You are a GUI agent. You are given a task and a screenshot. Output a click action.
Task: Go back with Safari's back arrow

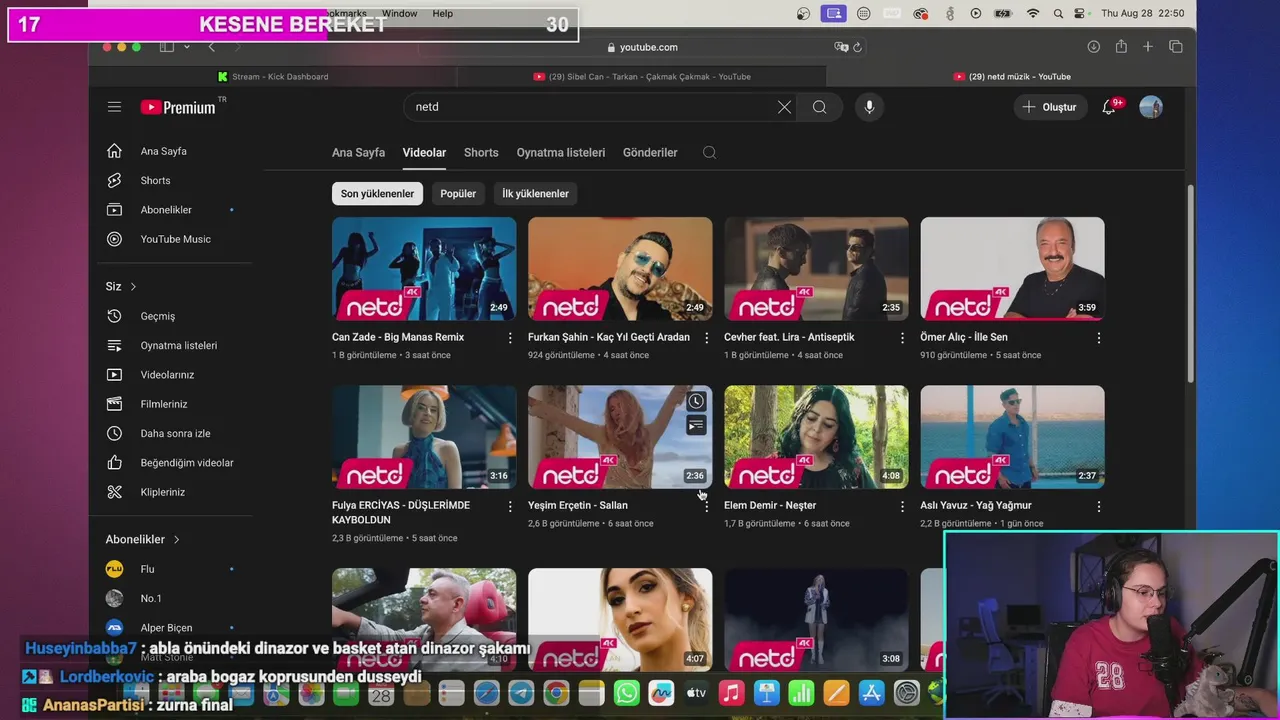coord(211,47)
